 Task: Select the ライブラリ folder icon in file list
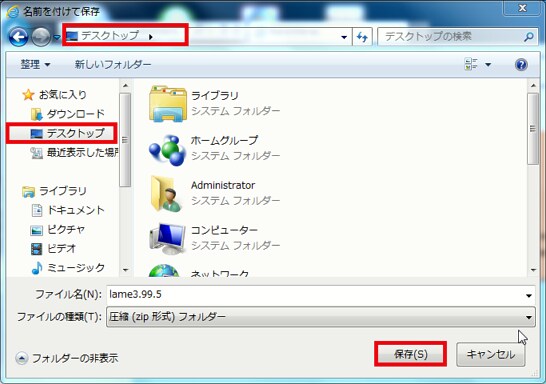pos(167,104)
